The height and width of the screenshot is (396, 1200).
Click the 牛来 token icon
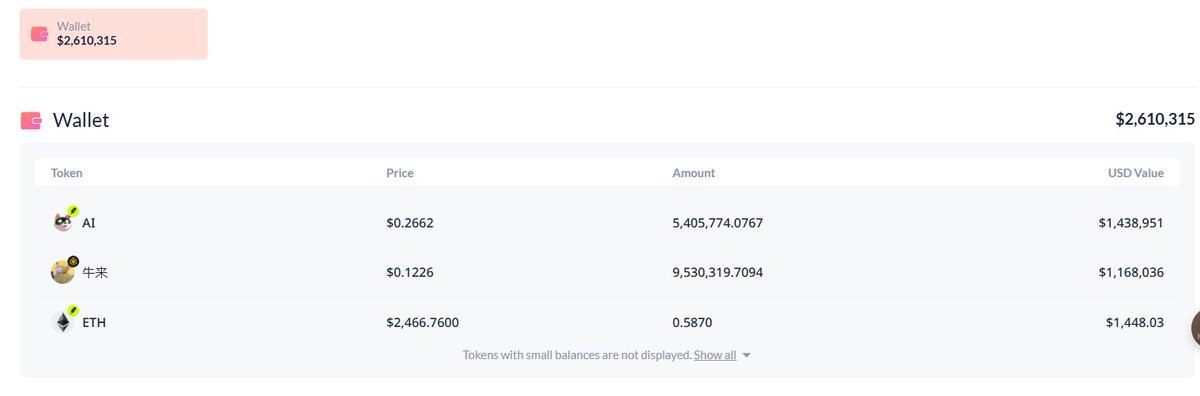[x=62, y=272]
